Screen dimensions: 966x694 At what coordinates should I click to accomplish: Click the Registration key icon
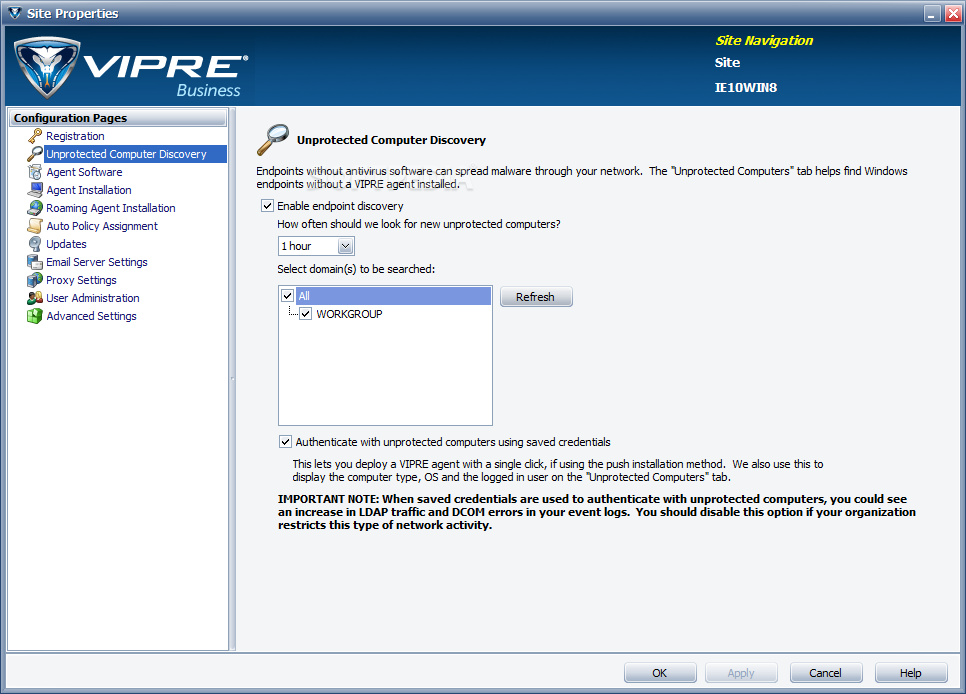[35, 136]
